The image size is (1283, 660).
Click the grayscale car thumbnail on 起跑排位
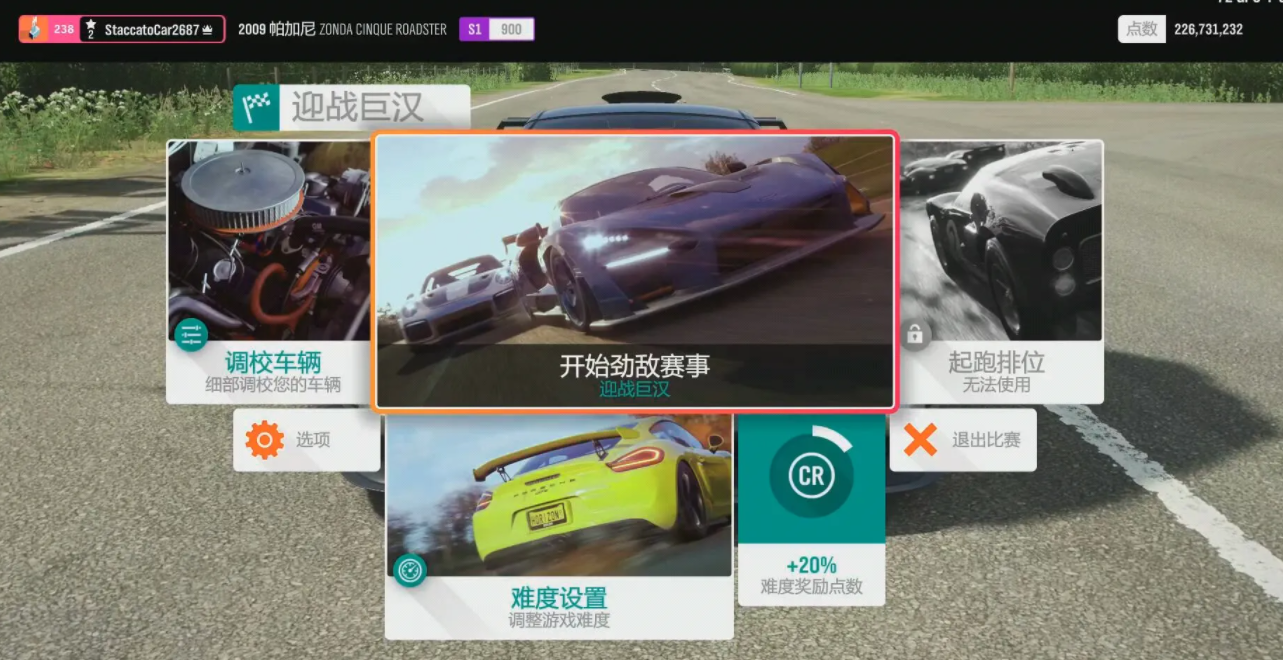tap(1000, 240)
